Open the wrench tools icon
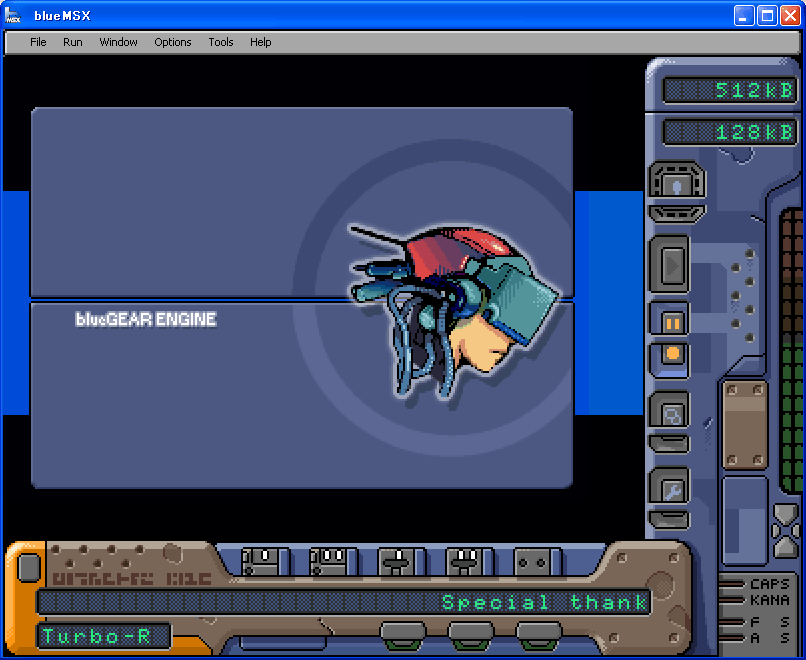The image size is (806, 660). (x=670, y=489)
